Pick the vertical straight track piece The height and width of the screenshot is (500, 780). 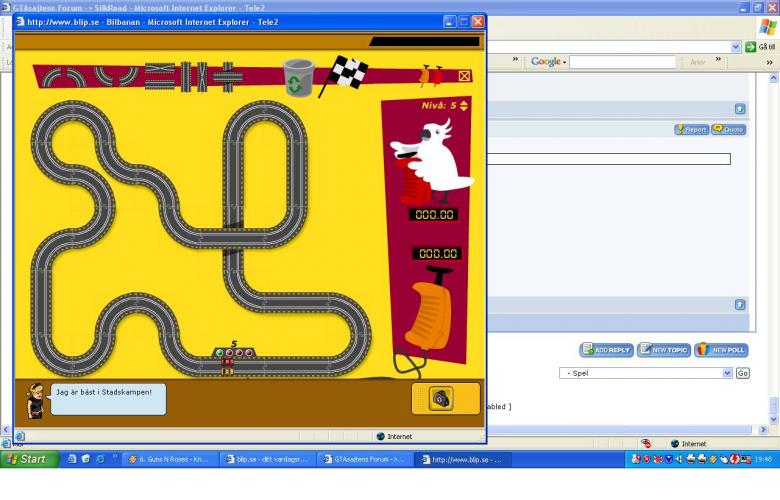[x=186, y=77]
